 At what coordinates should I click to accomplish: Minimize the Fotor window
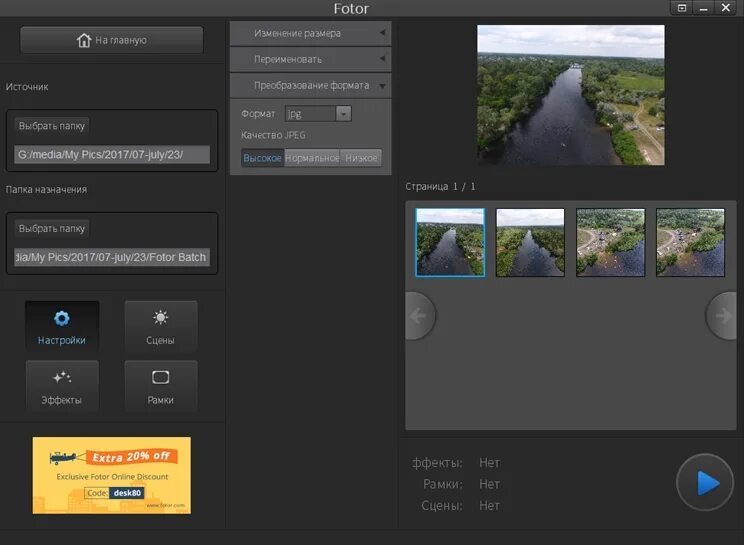(704, 8)
